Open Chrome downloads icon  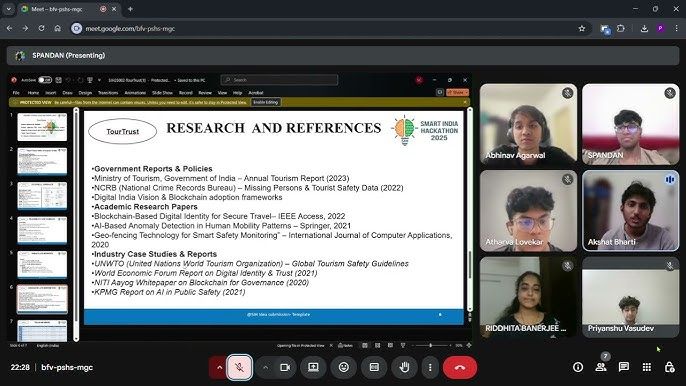click(644, 28)
